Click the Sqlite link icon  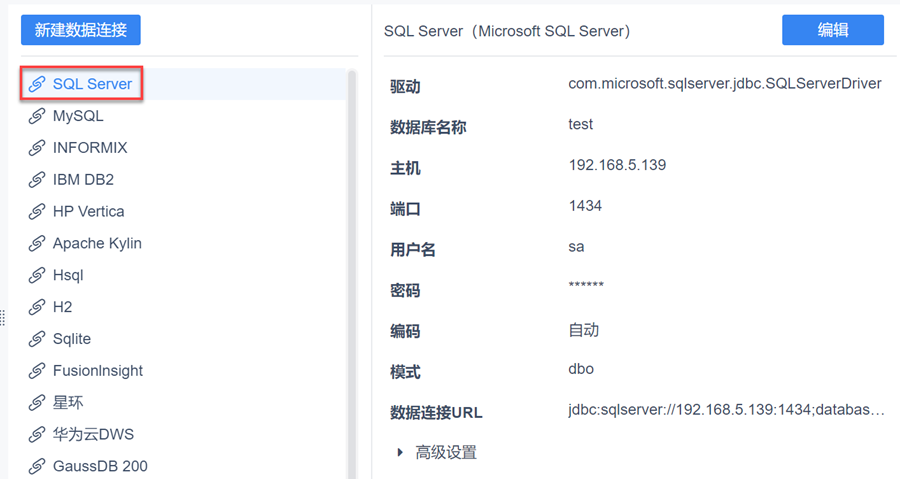point(37,339)
